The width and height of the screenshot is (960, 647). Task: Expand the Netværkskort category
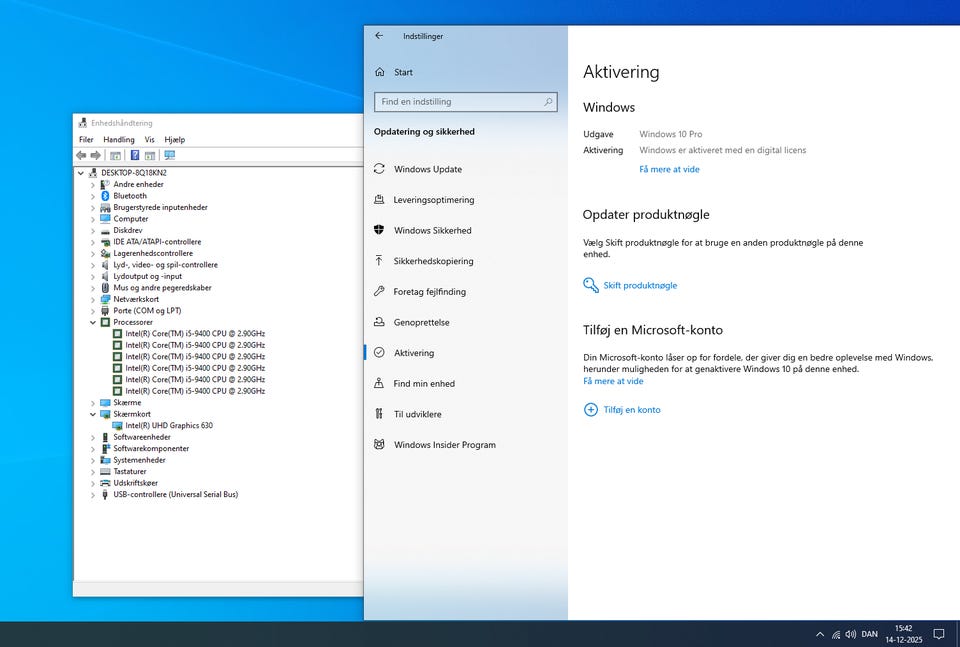[93, 299]
